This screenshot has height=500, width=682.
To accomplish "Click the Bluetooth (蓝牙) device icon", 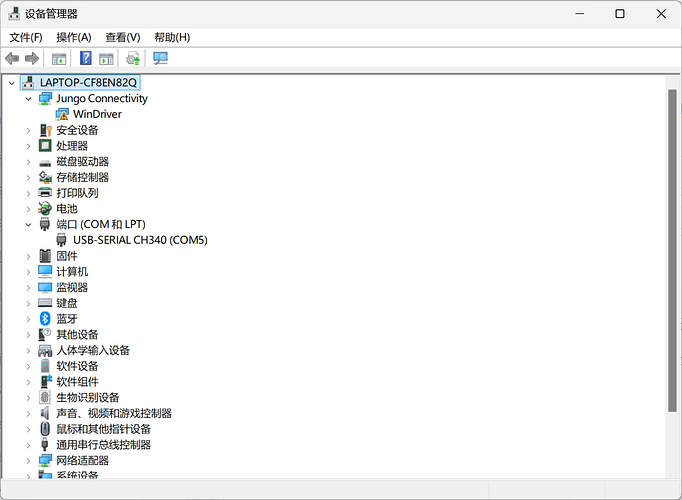I will point(45,319).
